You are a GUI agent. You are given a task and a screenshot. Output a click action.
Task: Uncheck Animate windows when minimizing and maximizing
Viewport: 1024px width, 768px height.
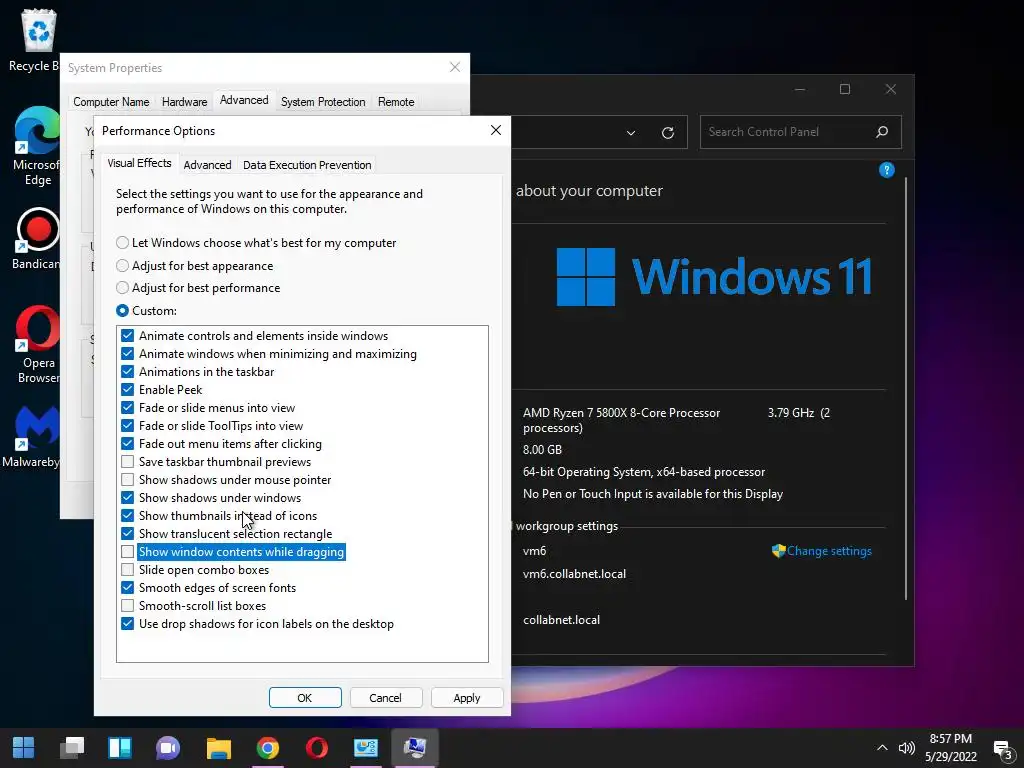point(127,354)
